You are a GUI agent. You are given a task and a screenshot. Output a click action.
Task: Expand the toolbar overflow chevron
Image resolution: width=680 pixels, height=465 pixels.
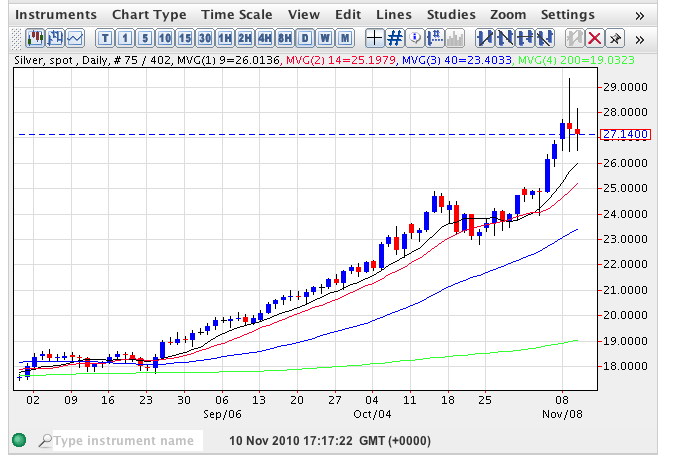coord(640,38)
